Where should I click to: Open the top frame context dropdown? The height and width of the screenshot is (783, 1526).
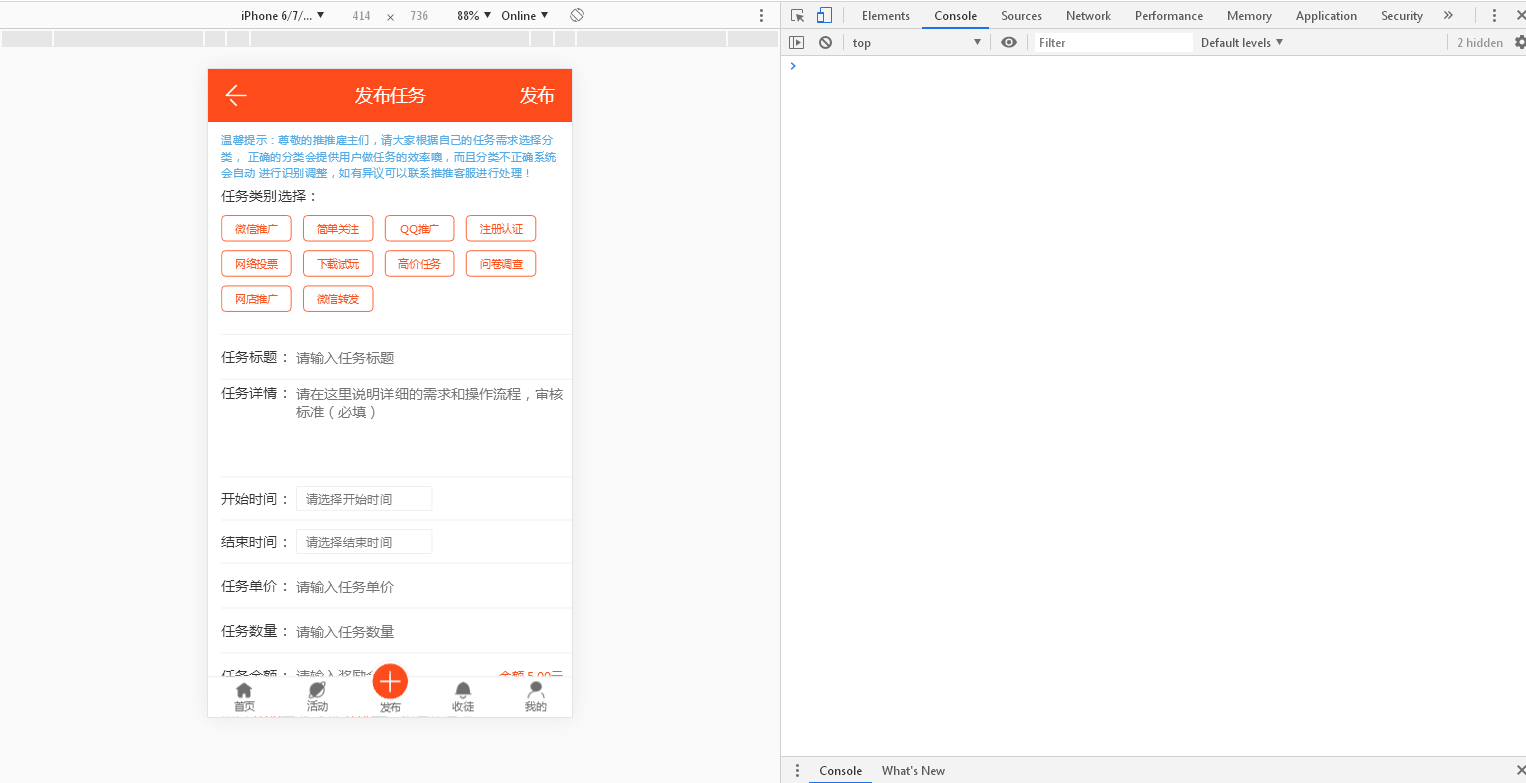click(x=914, y=42)
